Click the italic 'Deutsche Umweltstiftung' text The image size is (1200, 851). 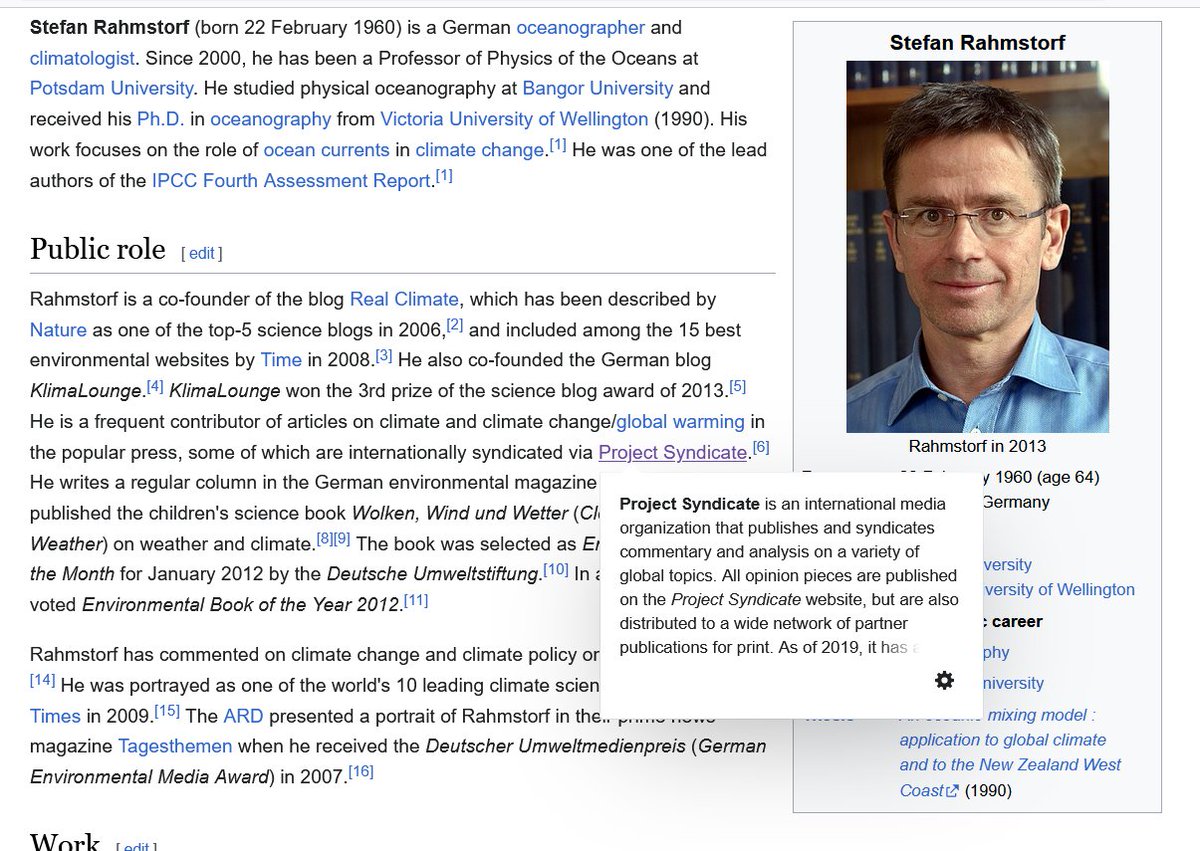(431, 574)
